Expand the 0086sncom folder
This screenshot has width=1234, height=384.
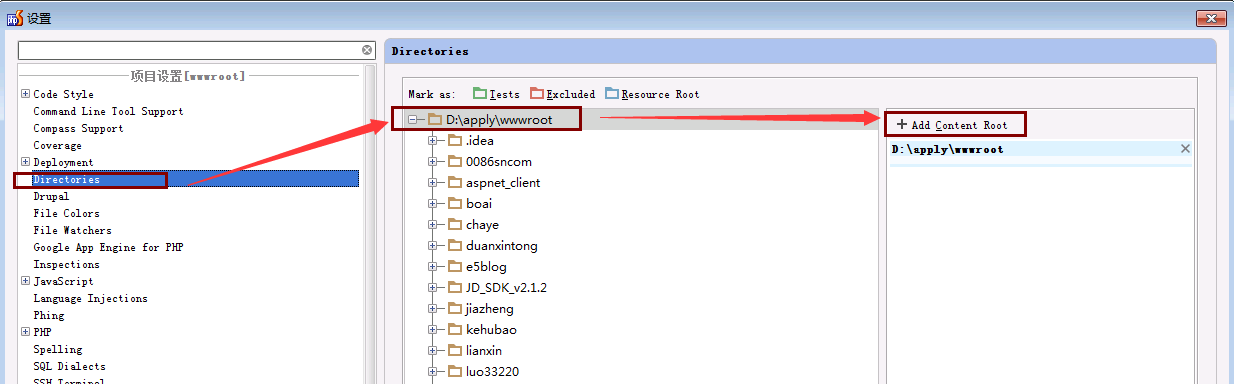[x=433, y=162]
